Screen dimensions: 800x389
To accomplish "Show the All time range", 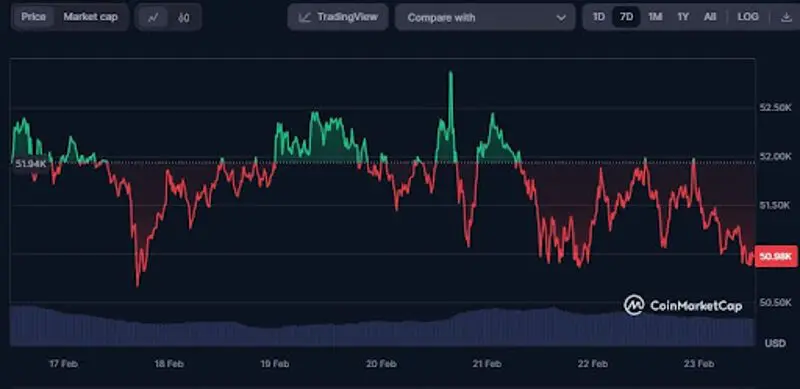I will 710,17.
